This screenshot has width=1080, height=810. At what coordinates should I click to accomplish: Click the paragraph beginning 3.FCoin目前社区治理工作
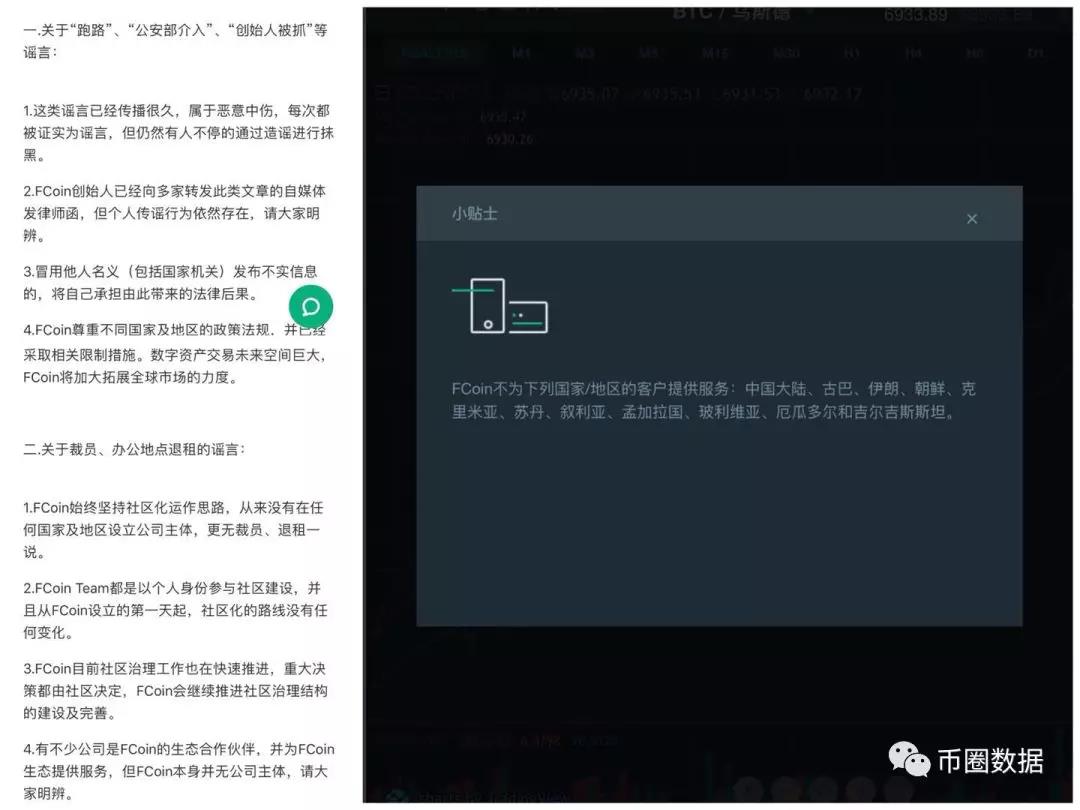coord(176,691)
